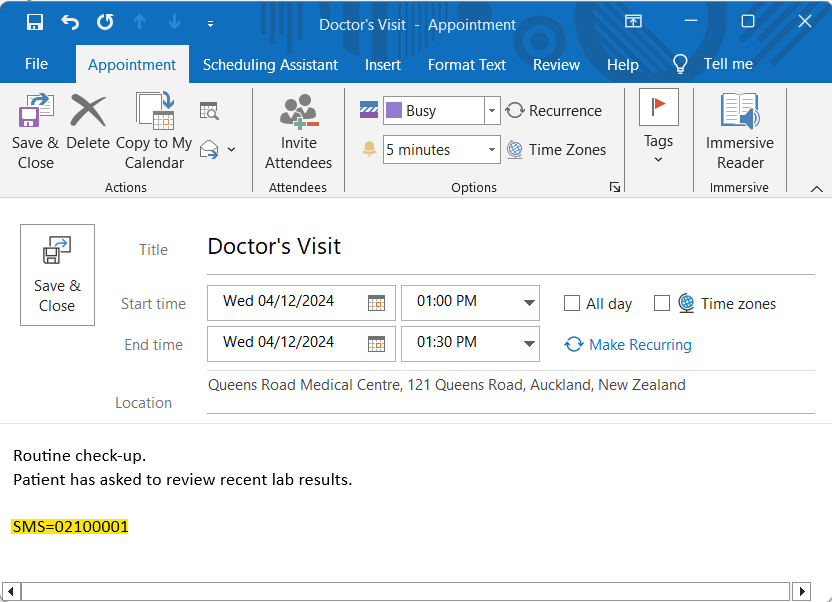Toggle the Busy status indicator
Screen dimensions: 832x602
pyautogui.click(x=369, y=110)
